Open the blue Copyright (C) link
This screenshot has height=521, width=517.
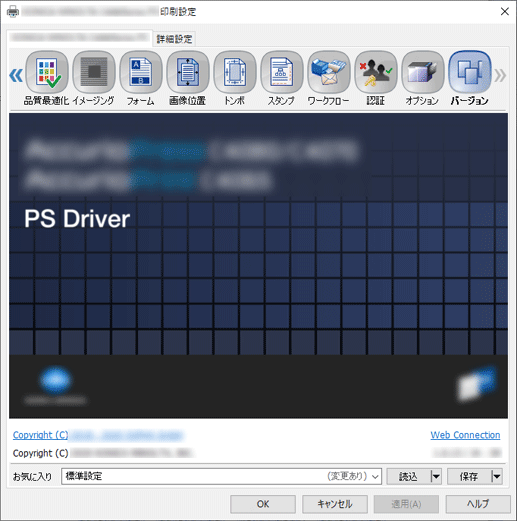(x=98, y=435)
